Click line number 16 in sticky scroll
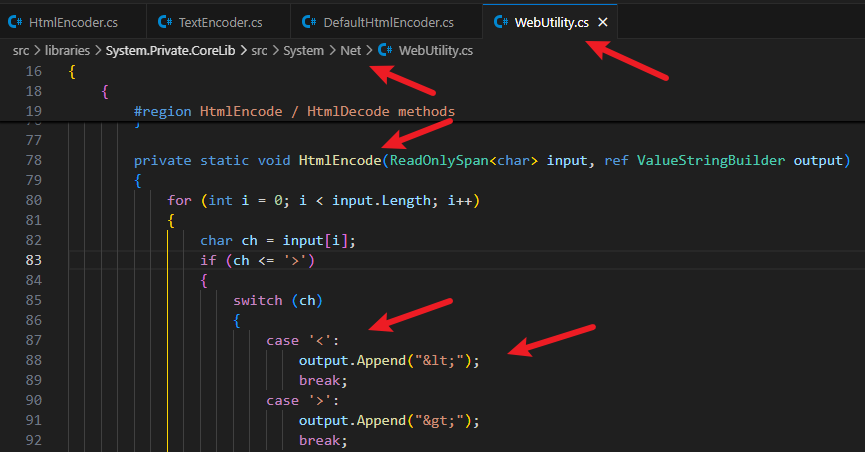This screenshot has height=452, width=865. pos(34,71)
